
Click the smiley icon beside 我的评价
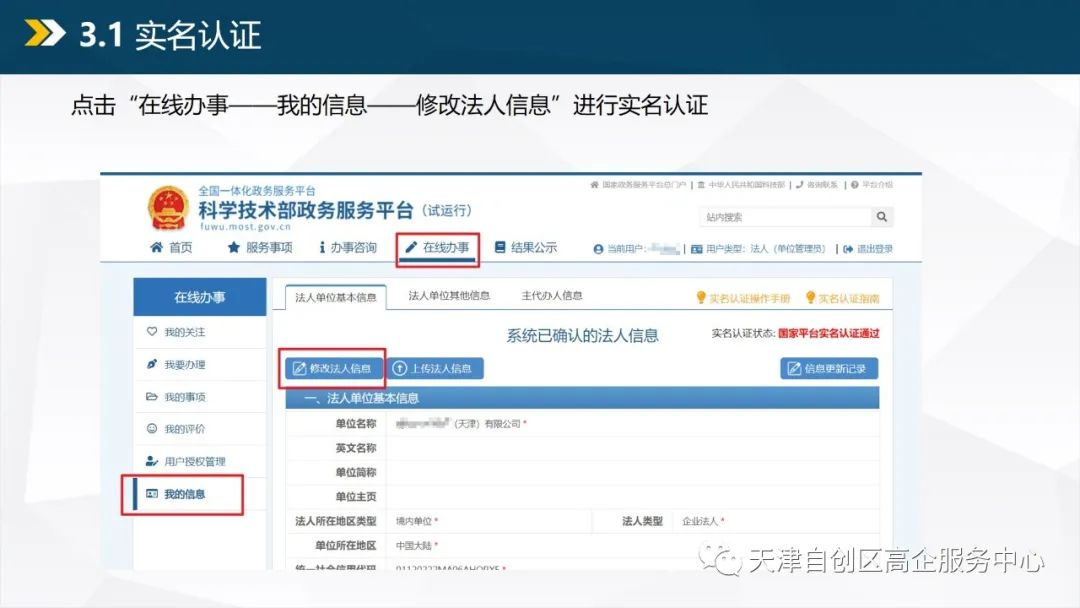coord(152,428)
